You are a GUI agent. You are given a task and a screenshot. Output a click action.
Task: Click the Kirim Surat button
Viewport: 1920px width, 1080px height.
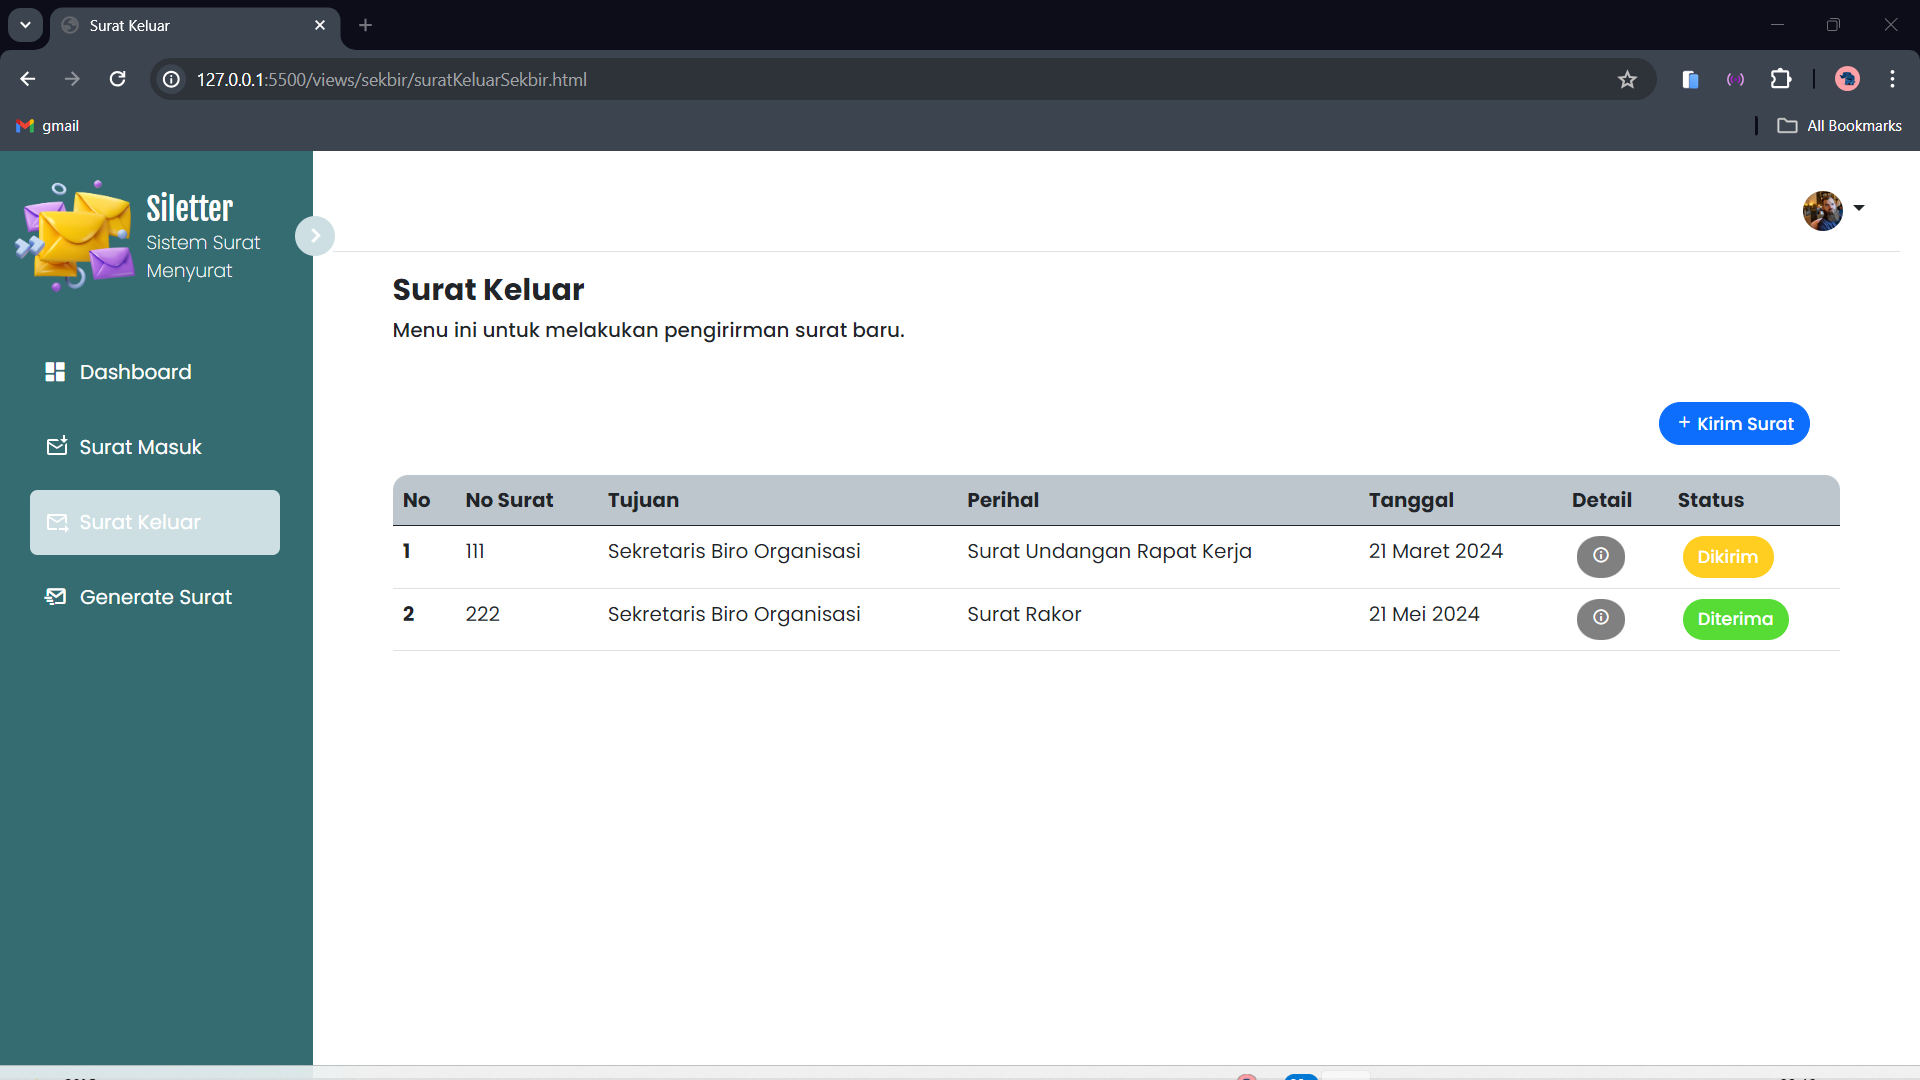[x=1734, y=423]
